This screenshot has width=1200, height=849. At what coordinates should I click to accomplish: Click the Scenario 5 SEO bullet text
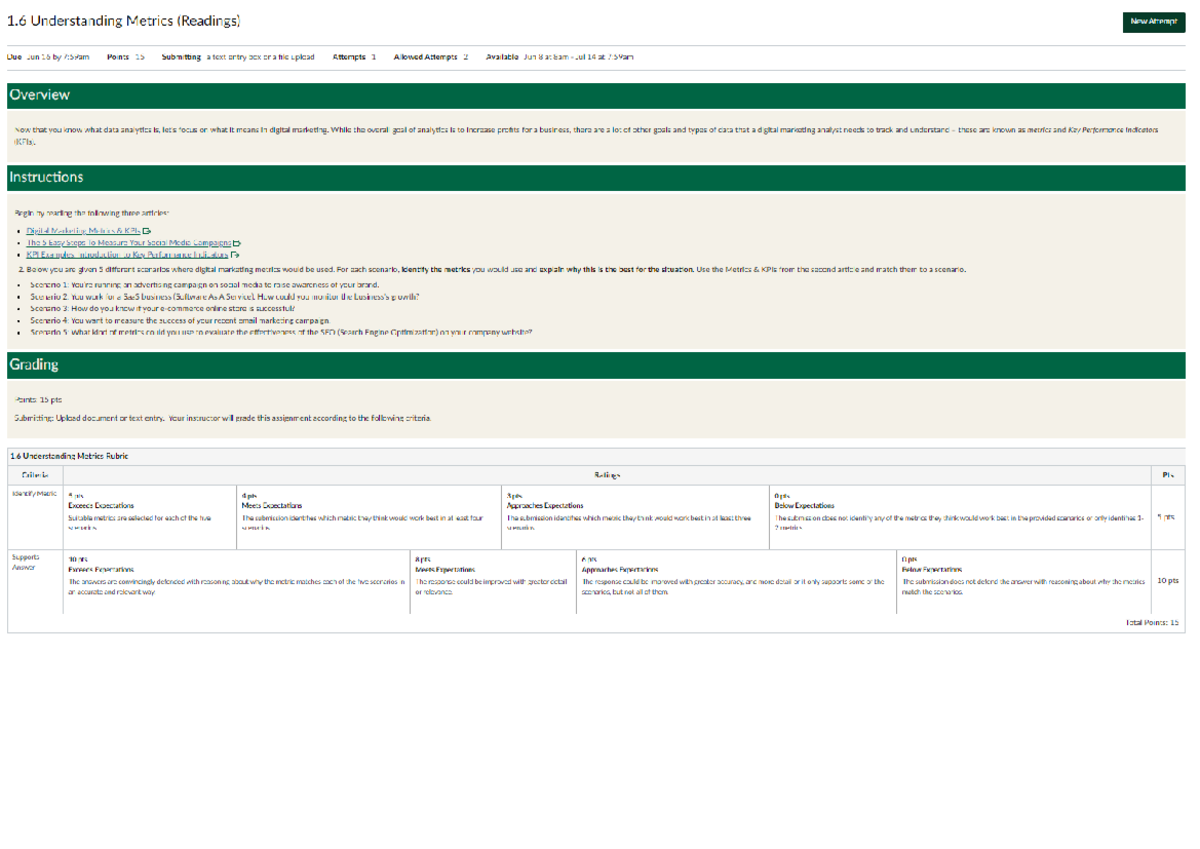point(280,332)
